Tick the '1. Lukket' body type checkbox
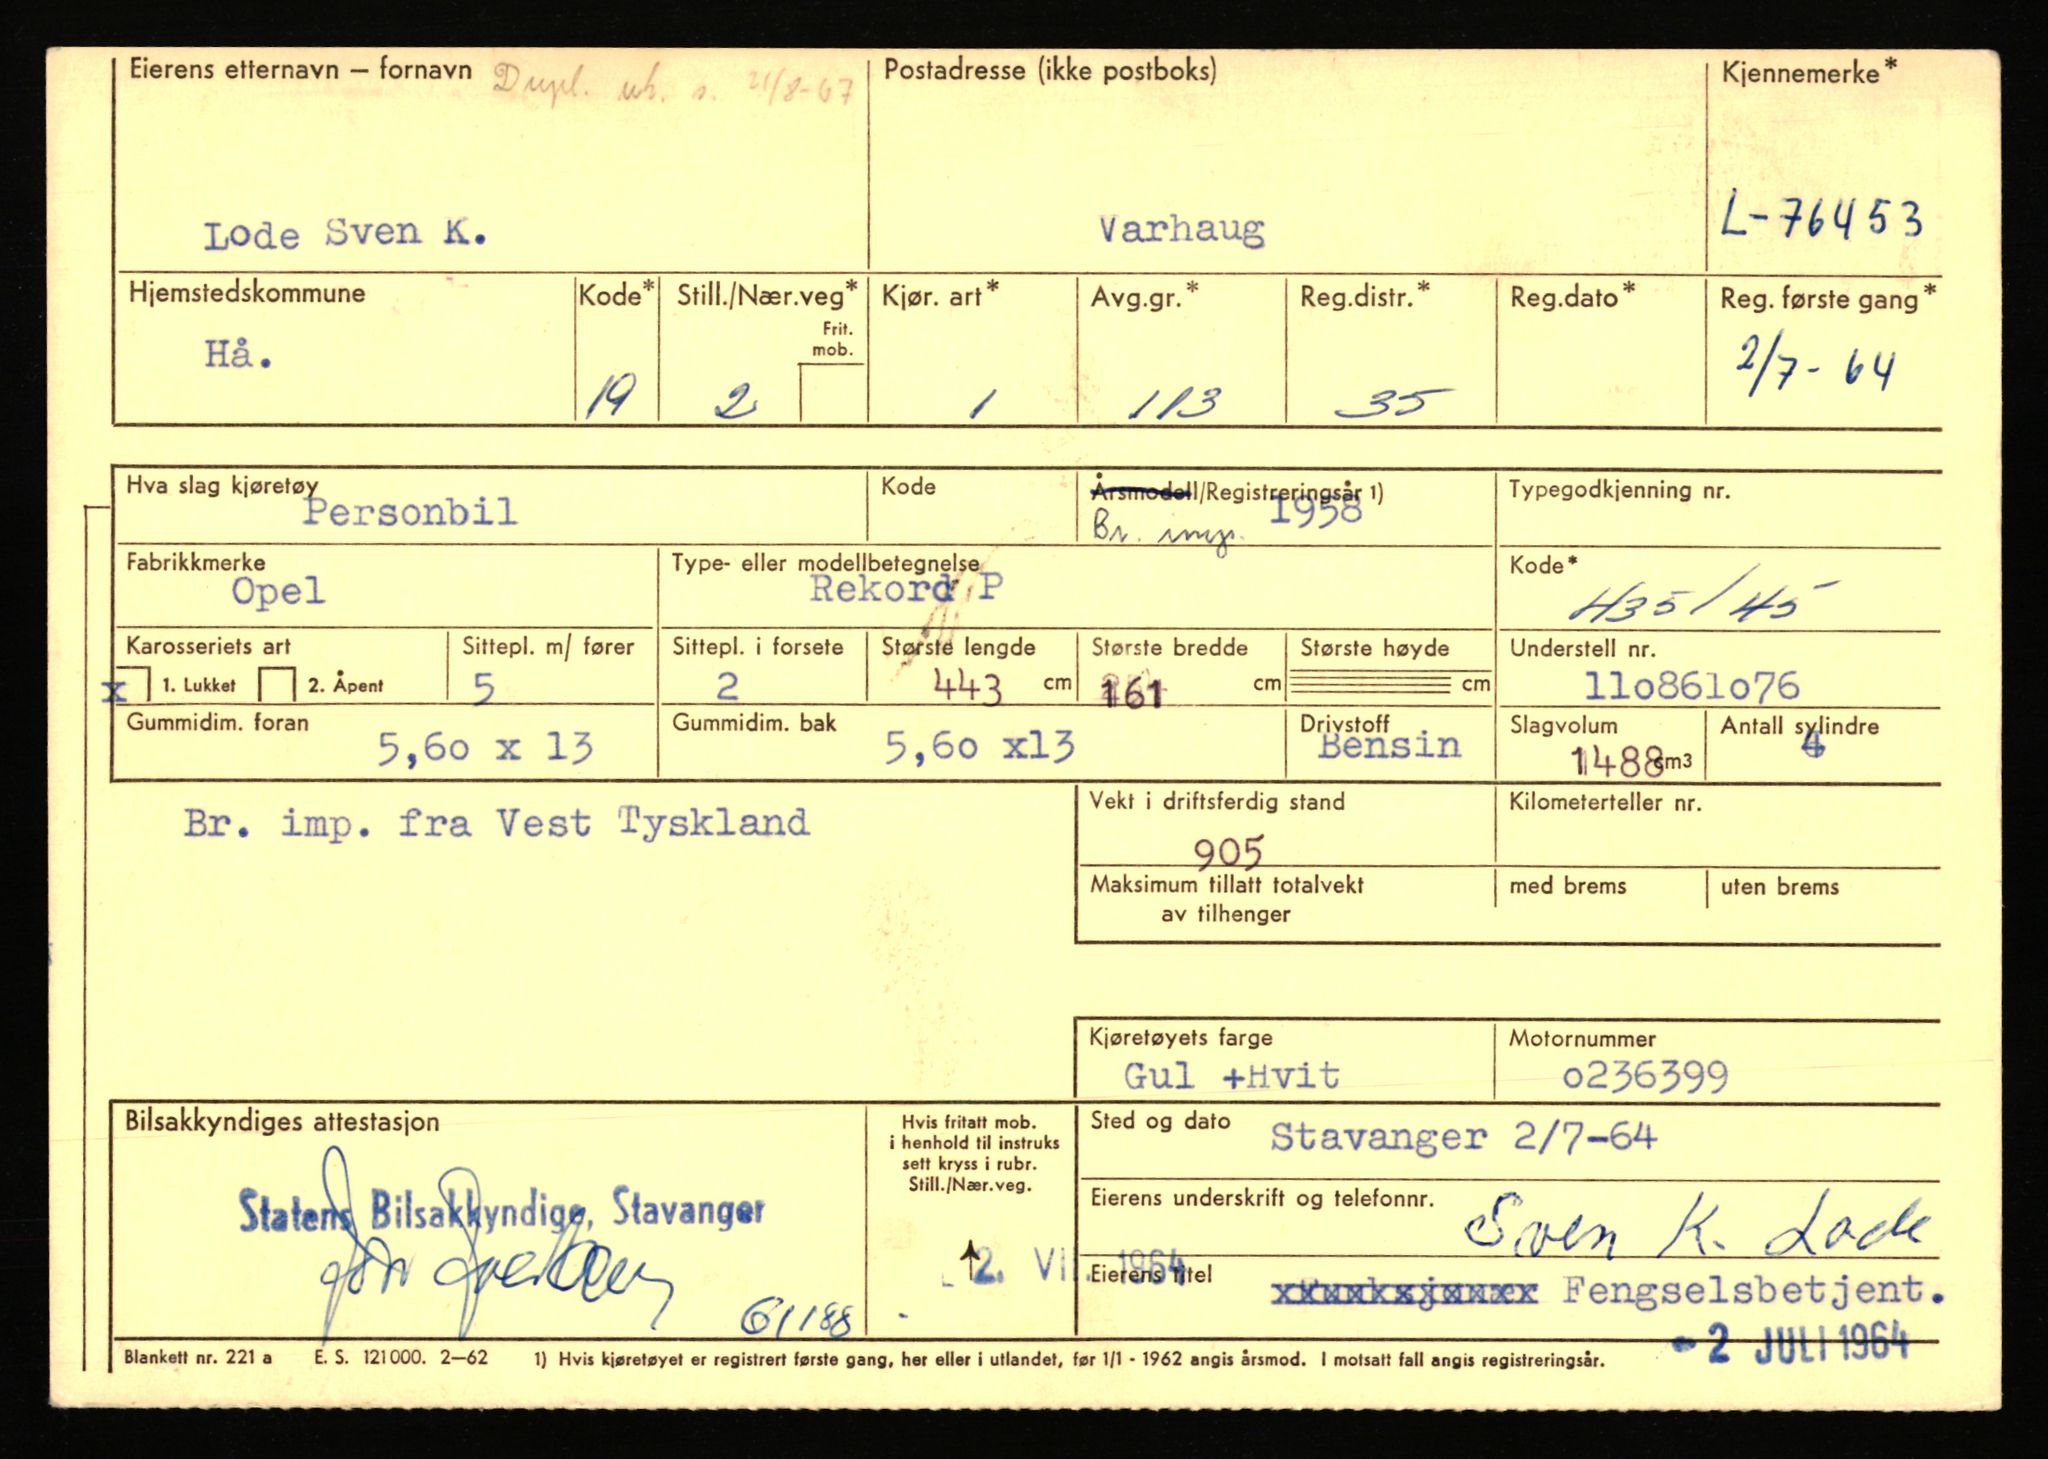The height and width of the screenshot is (1459, 2048). click(x=135, y=685)
